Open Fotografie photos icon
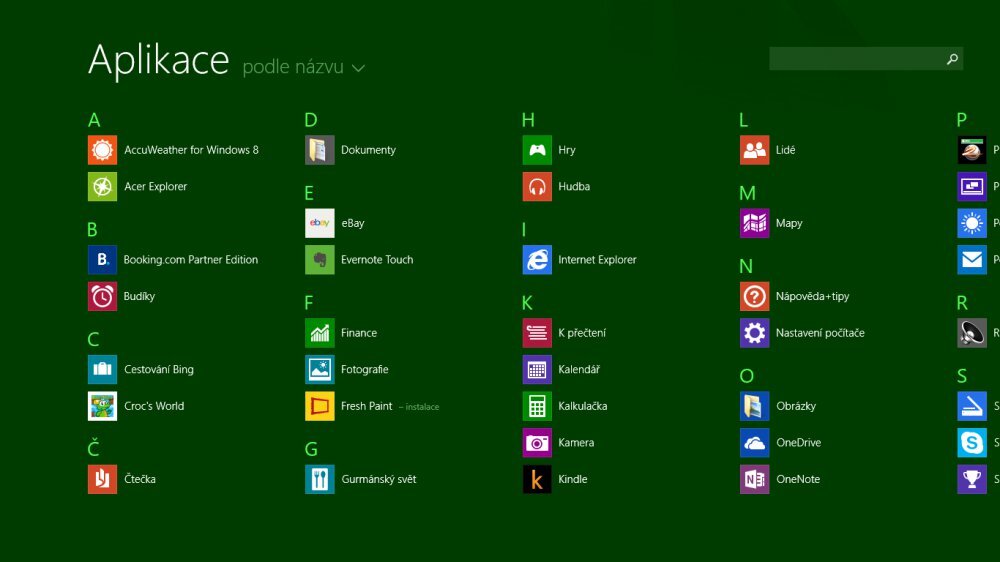The image size is (1000, 562). 320,369
